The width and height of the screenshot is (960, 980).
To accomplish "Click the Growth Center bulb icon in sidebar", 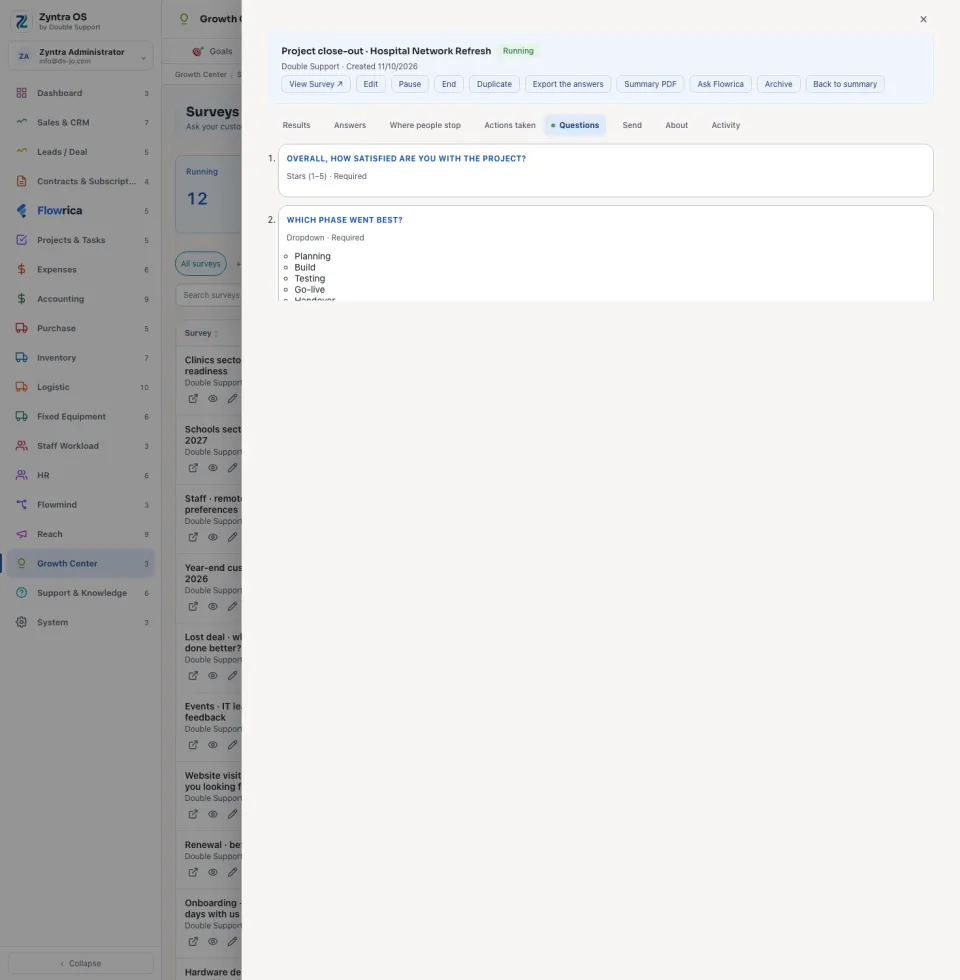I will pyautogui.click(x=21, y=563).
